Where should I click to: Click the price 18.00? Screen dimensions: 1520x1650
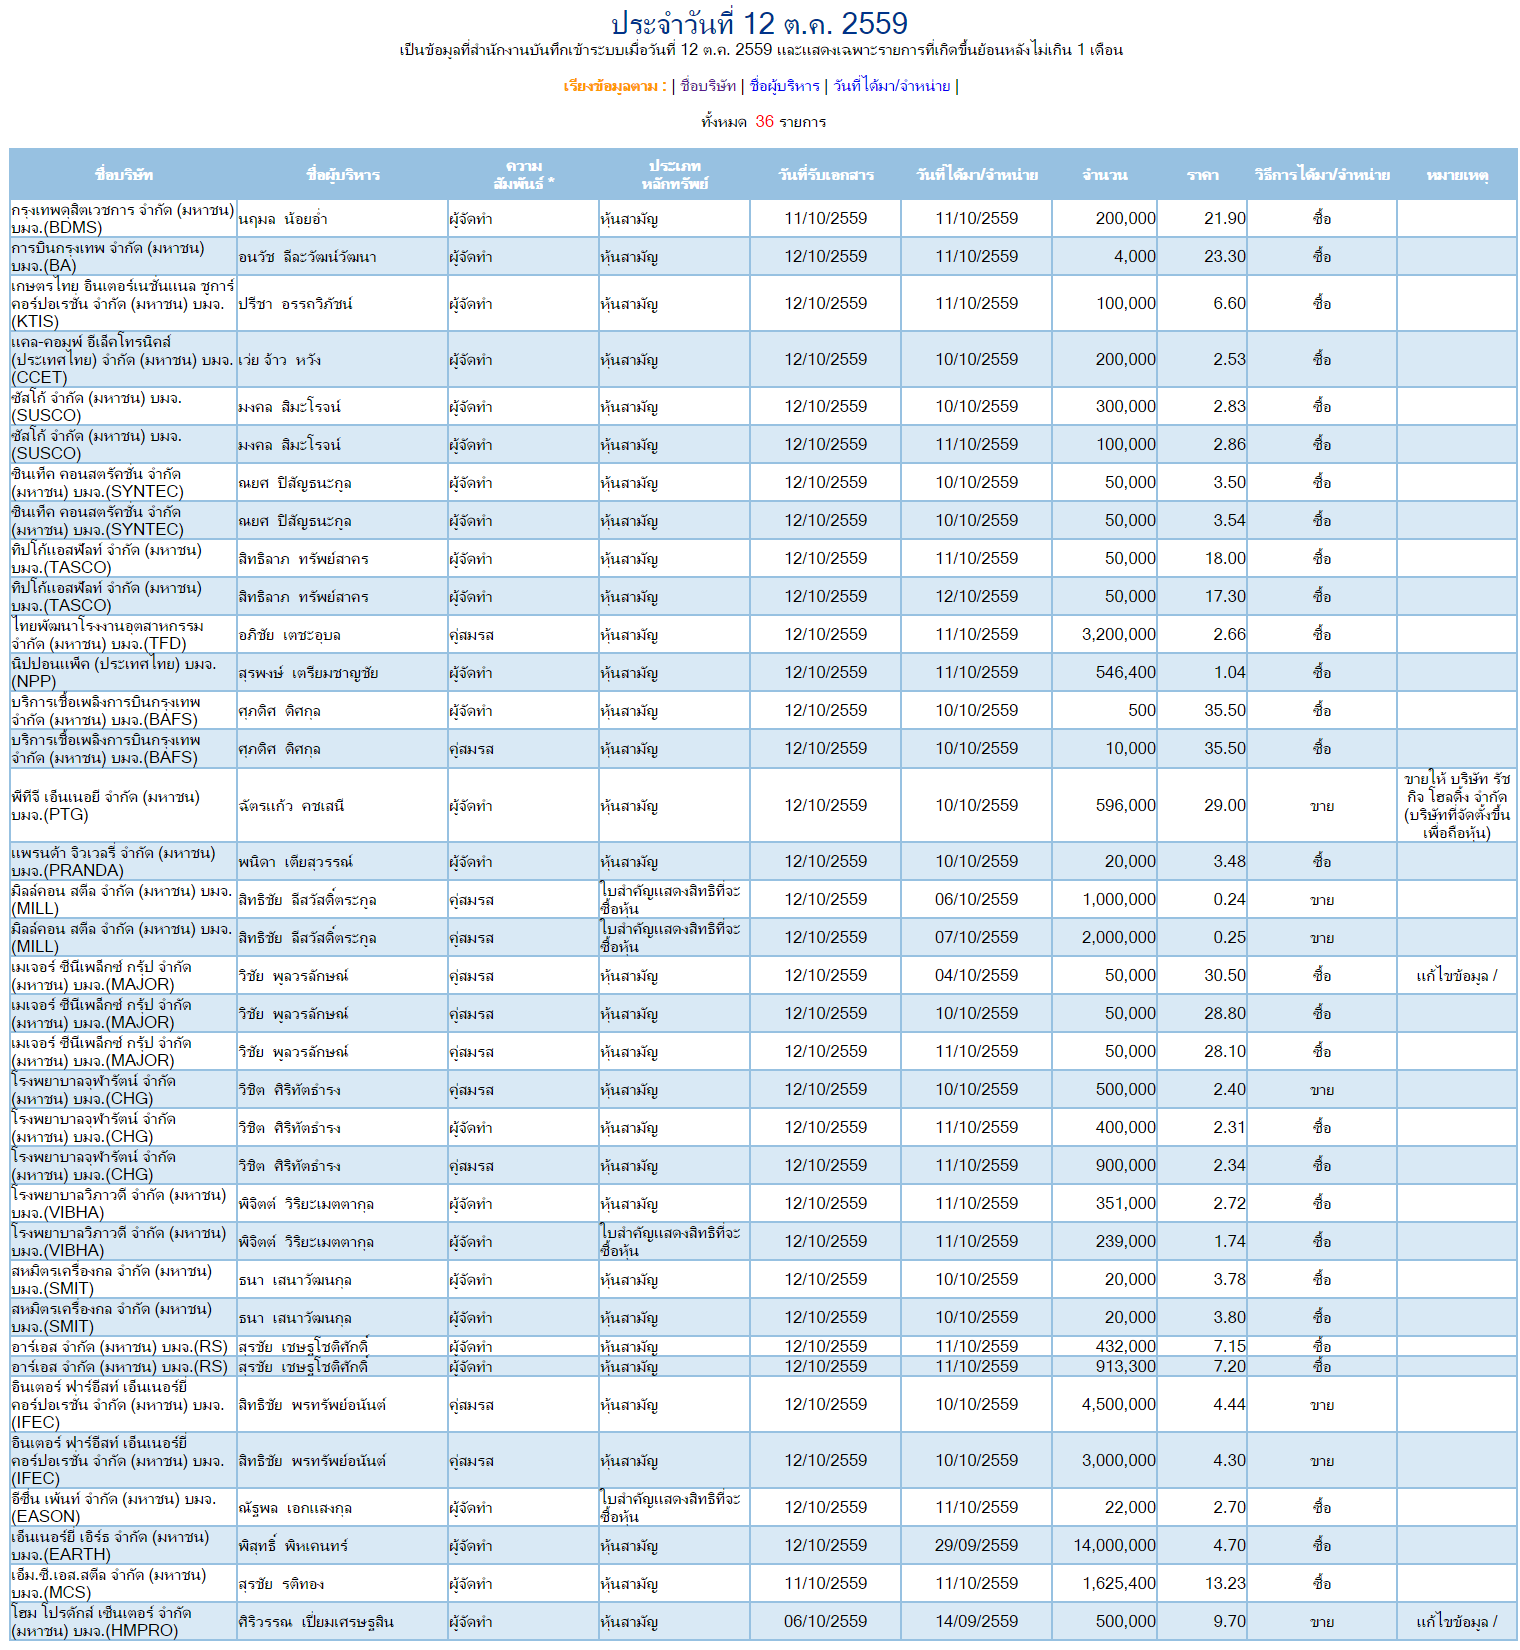click(1225, 559)
